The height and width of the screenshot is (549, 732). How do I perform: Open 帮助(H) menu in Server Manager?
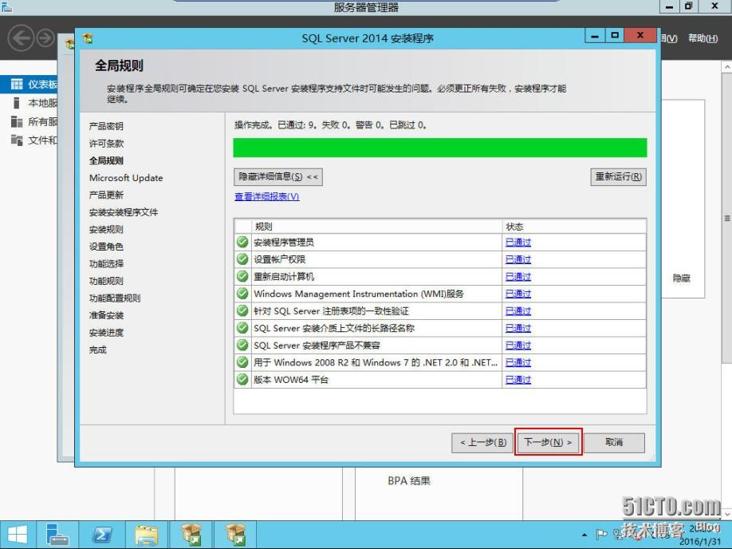pos(703,38)
